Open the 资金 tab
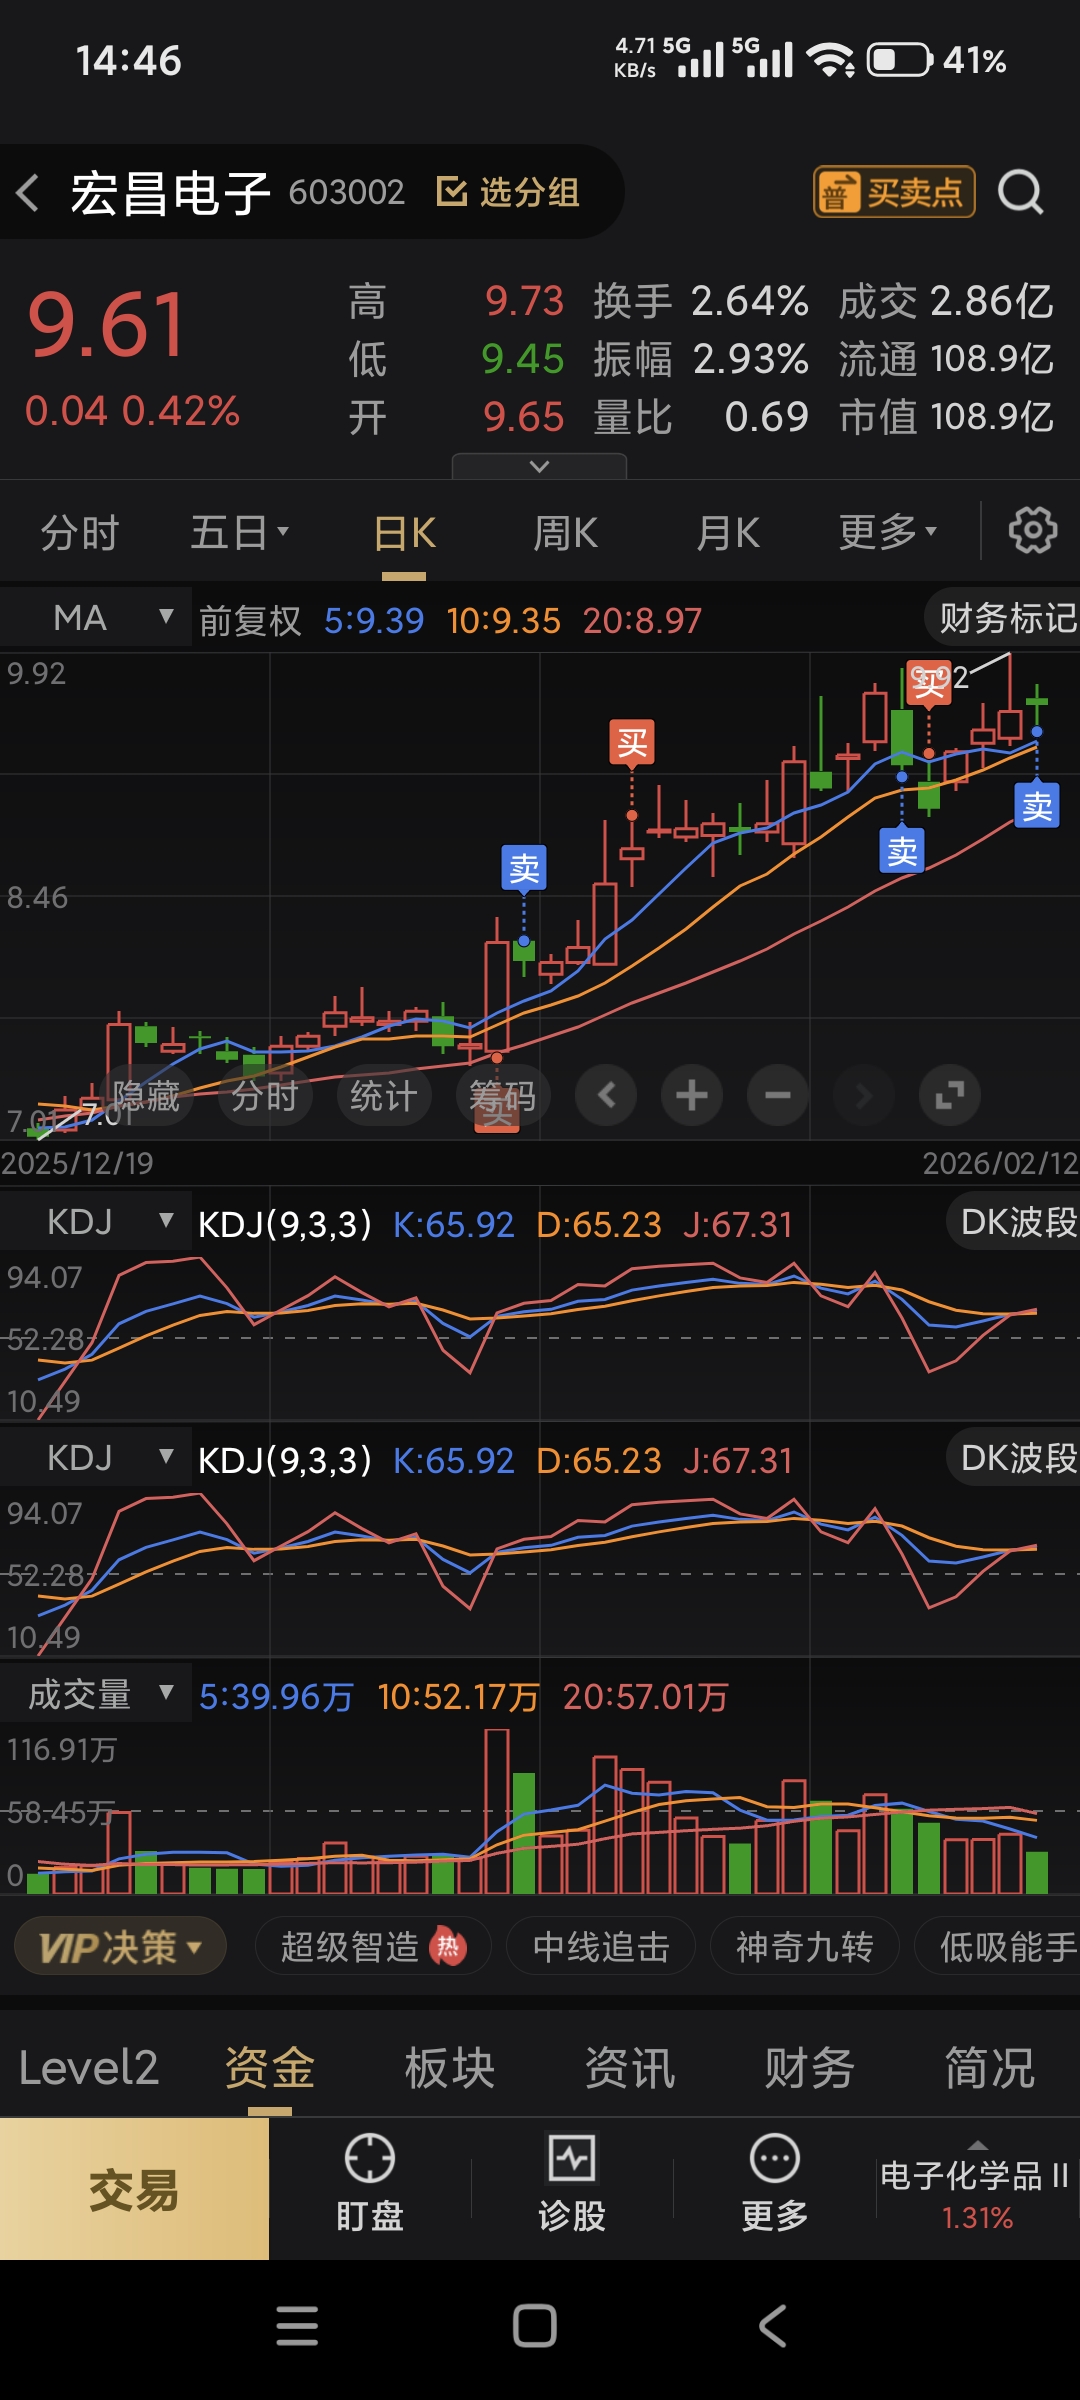Viewport: 1080px width, 2400px height. tap(270, 2068)
